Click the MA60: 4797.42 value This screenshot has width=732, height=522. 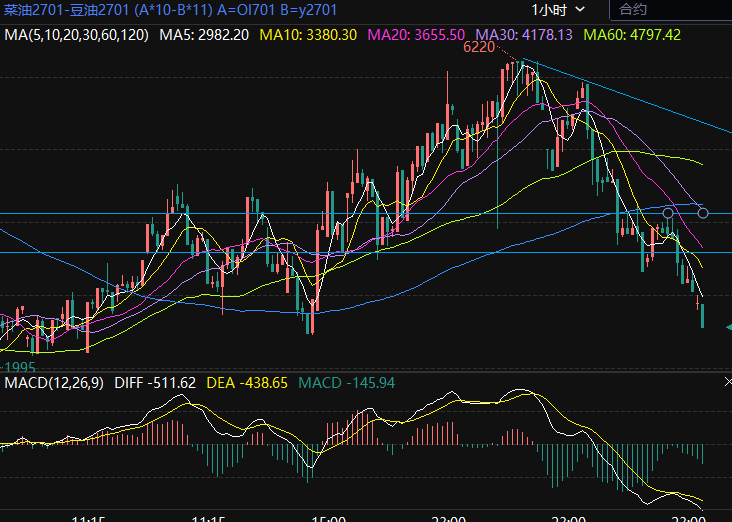click(632, 35)
